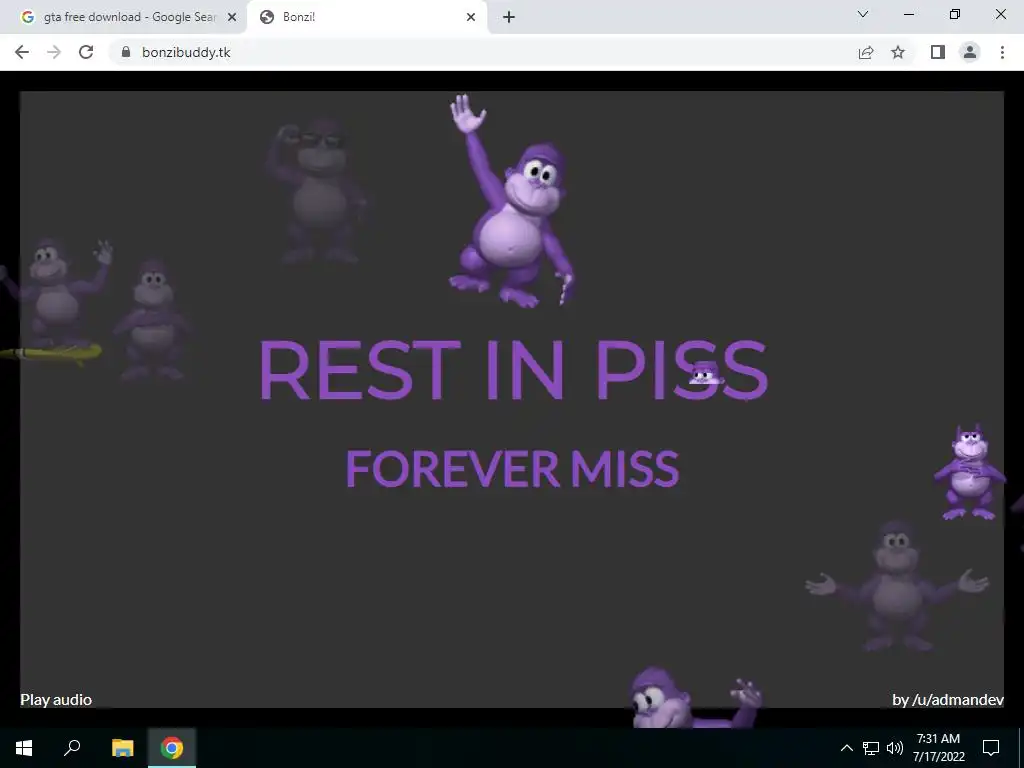This screenshot has height=768, width=1024.
Task: Click the REST IN PISS heading
Action: tap(513, 370)
